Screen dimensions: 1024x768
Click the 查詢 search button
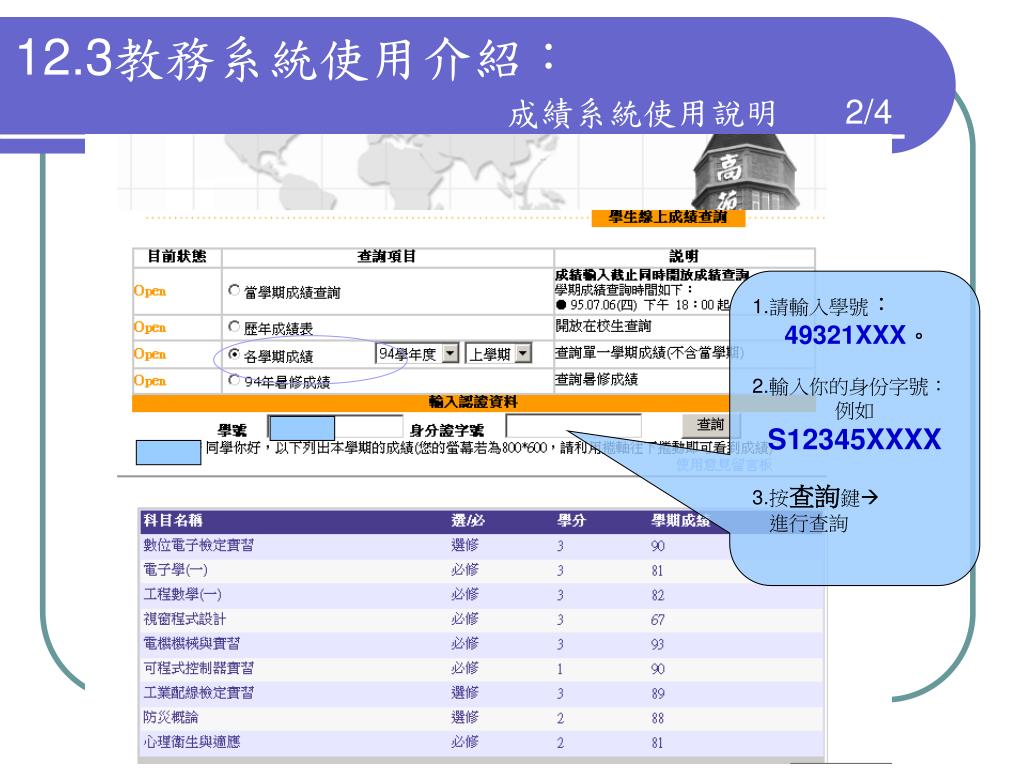[x=710, y=425]
